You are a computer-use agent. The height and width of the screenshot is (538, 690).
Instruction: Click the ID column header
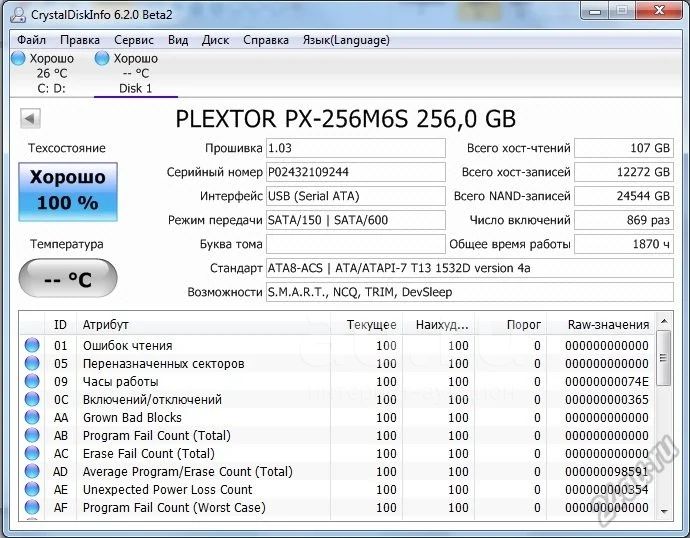click(x=60, y=325)
